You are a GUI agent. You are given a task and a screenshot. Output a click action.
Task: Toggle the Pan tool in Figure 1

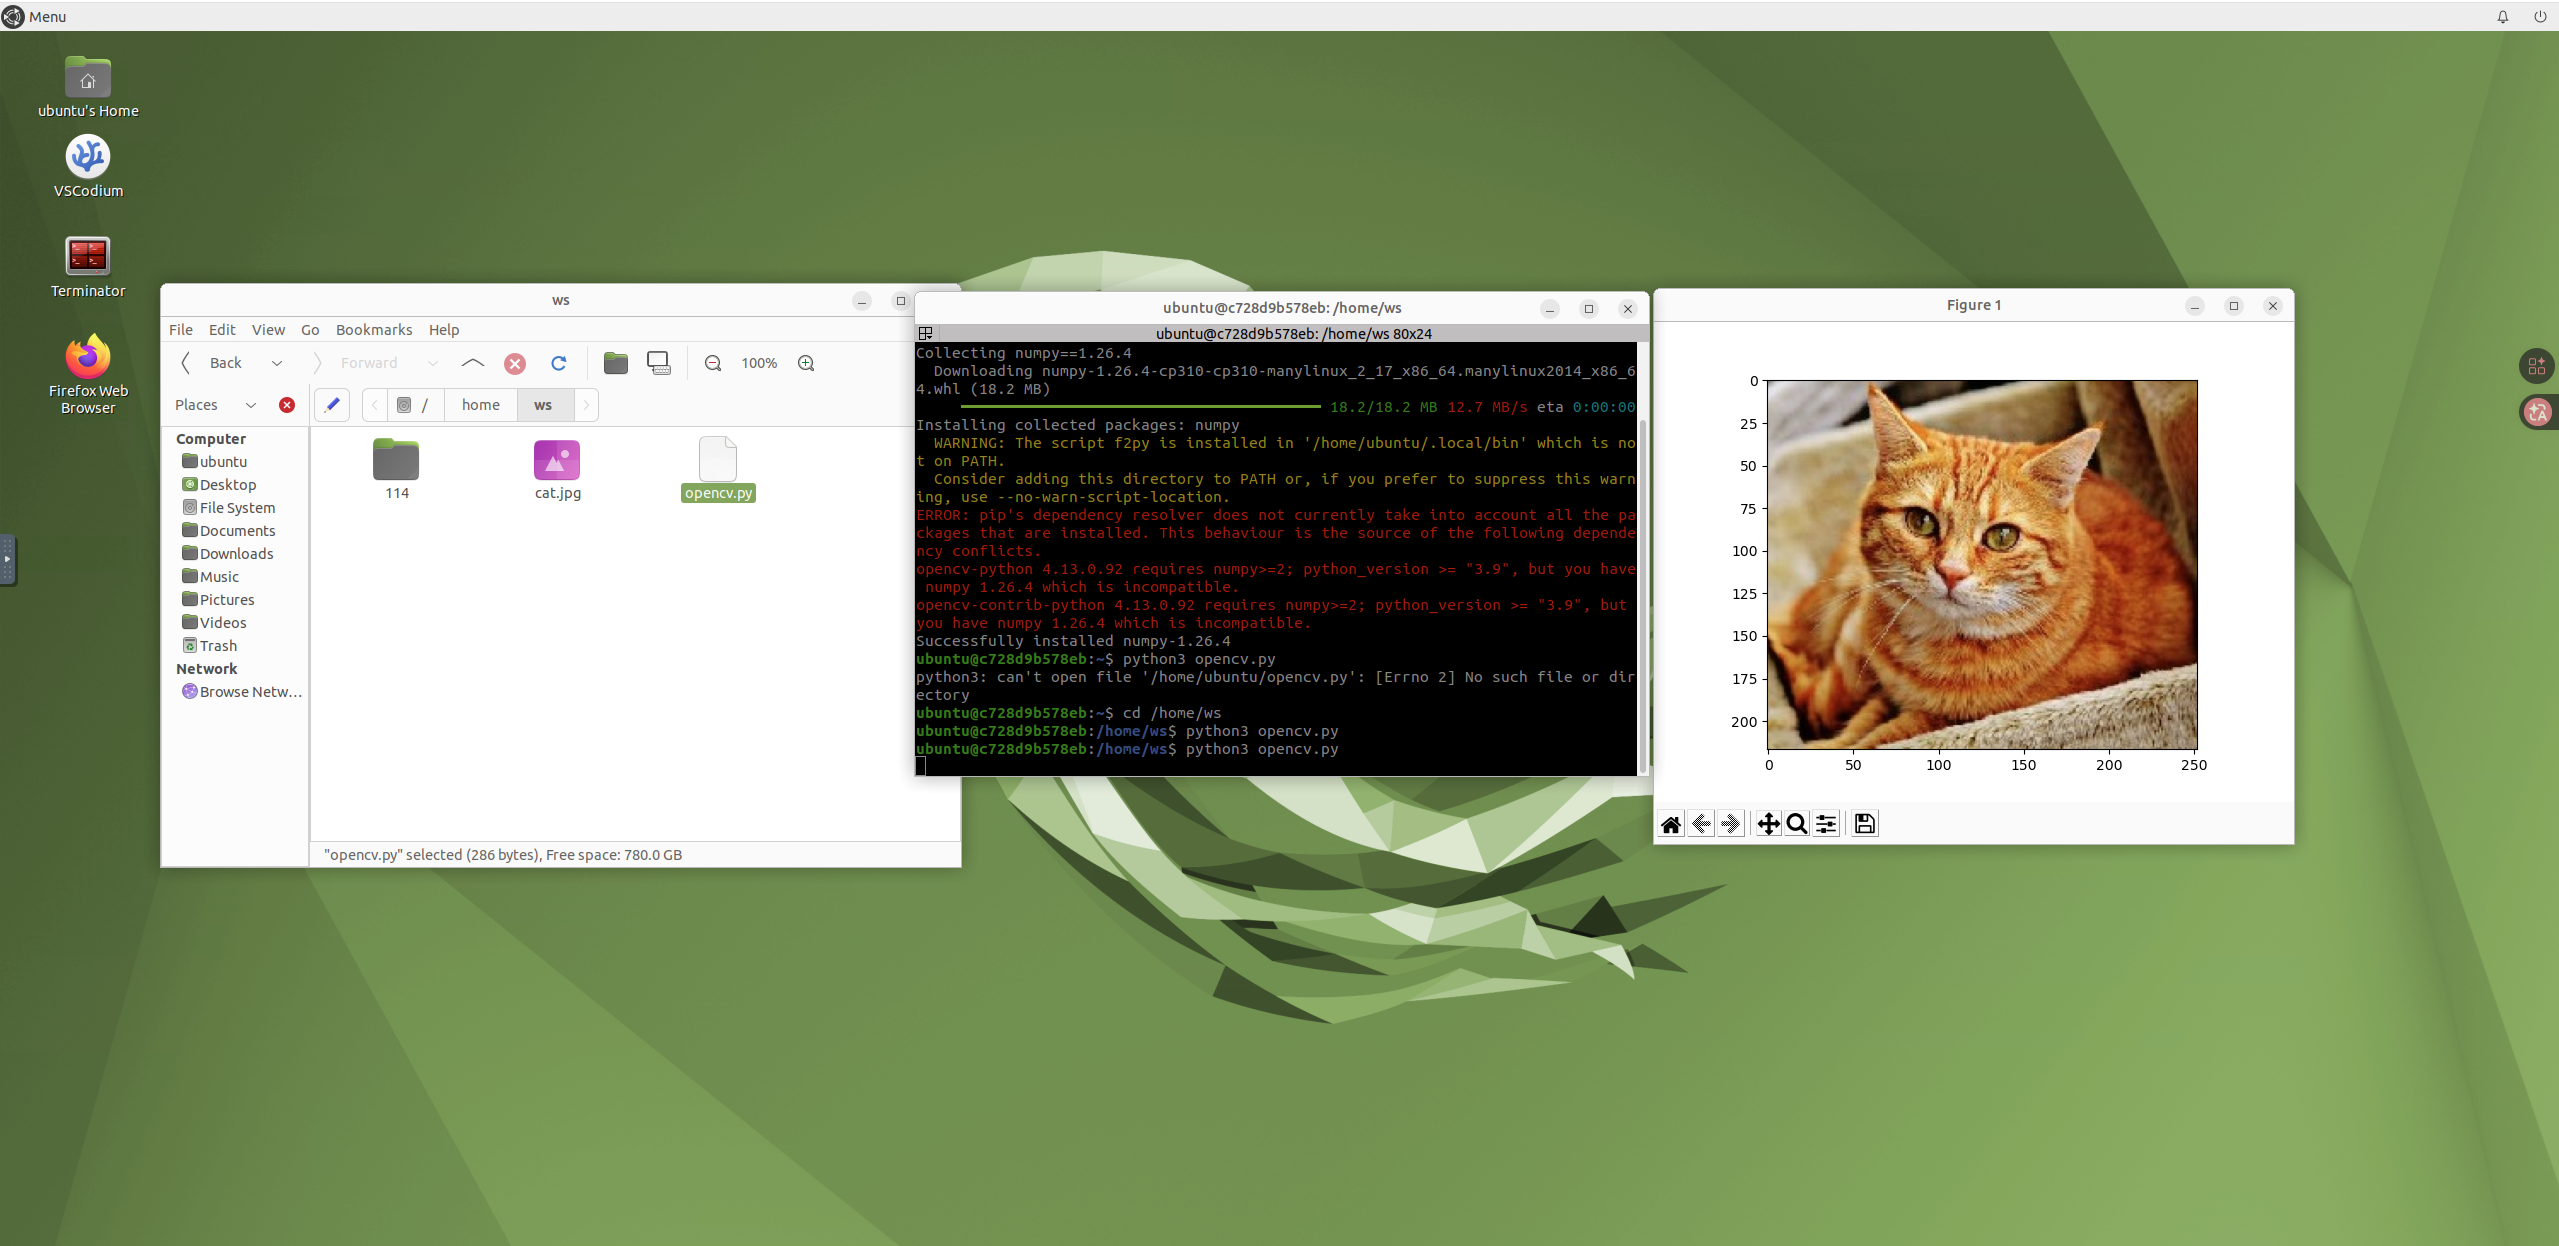pyautogui.click(x=1768, y=824)
